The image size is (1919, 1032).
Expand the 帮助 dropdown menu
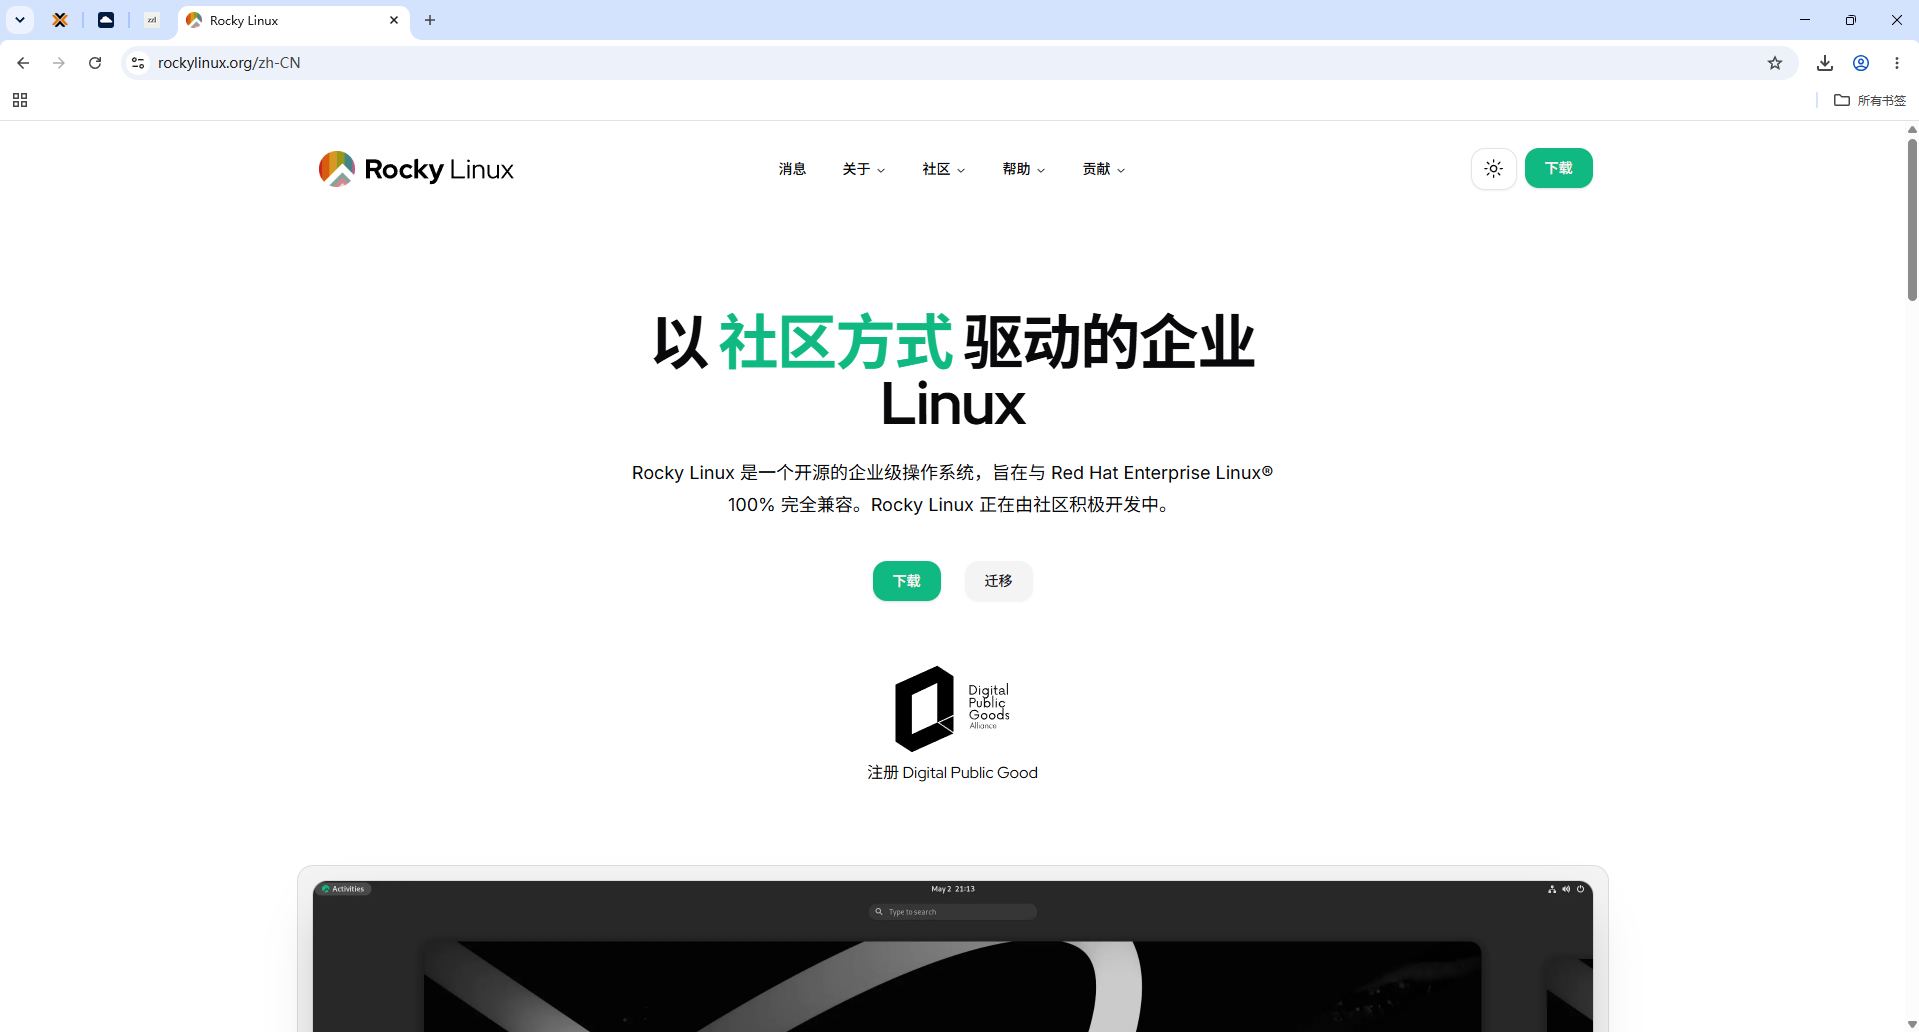point(1024,169)
